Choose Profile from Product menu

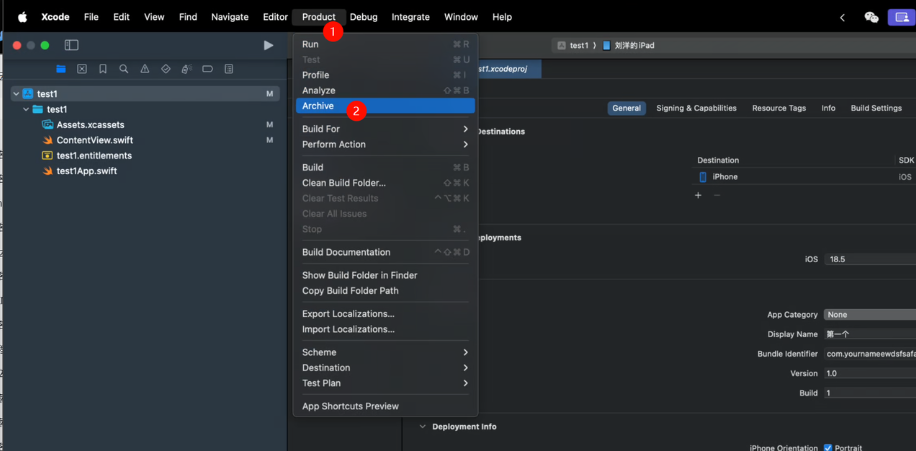pyautogui.click(x=385, y=75)
